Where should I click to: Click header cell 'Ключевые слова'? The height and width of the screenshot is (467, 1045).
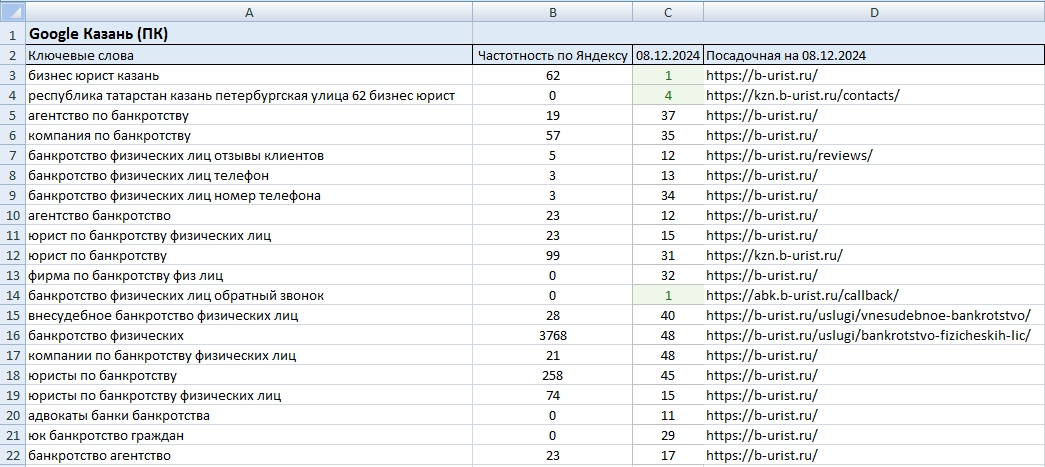click(249, 55)
